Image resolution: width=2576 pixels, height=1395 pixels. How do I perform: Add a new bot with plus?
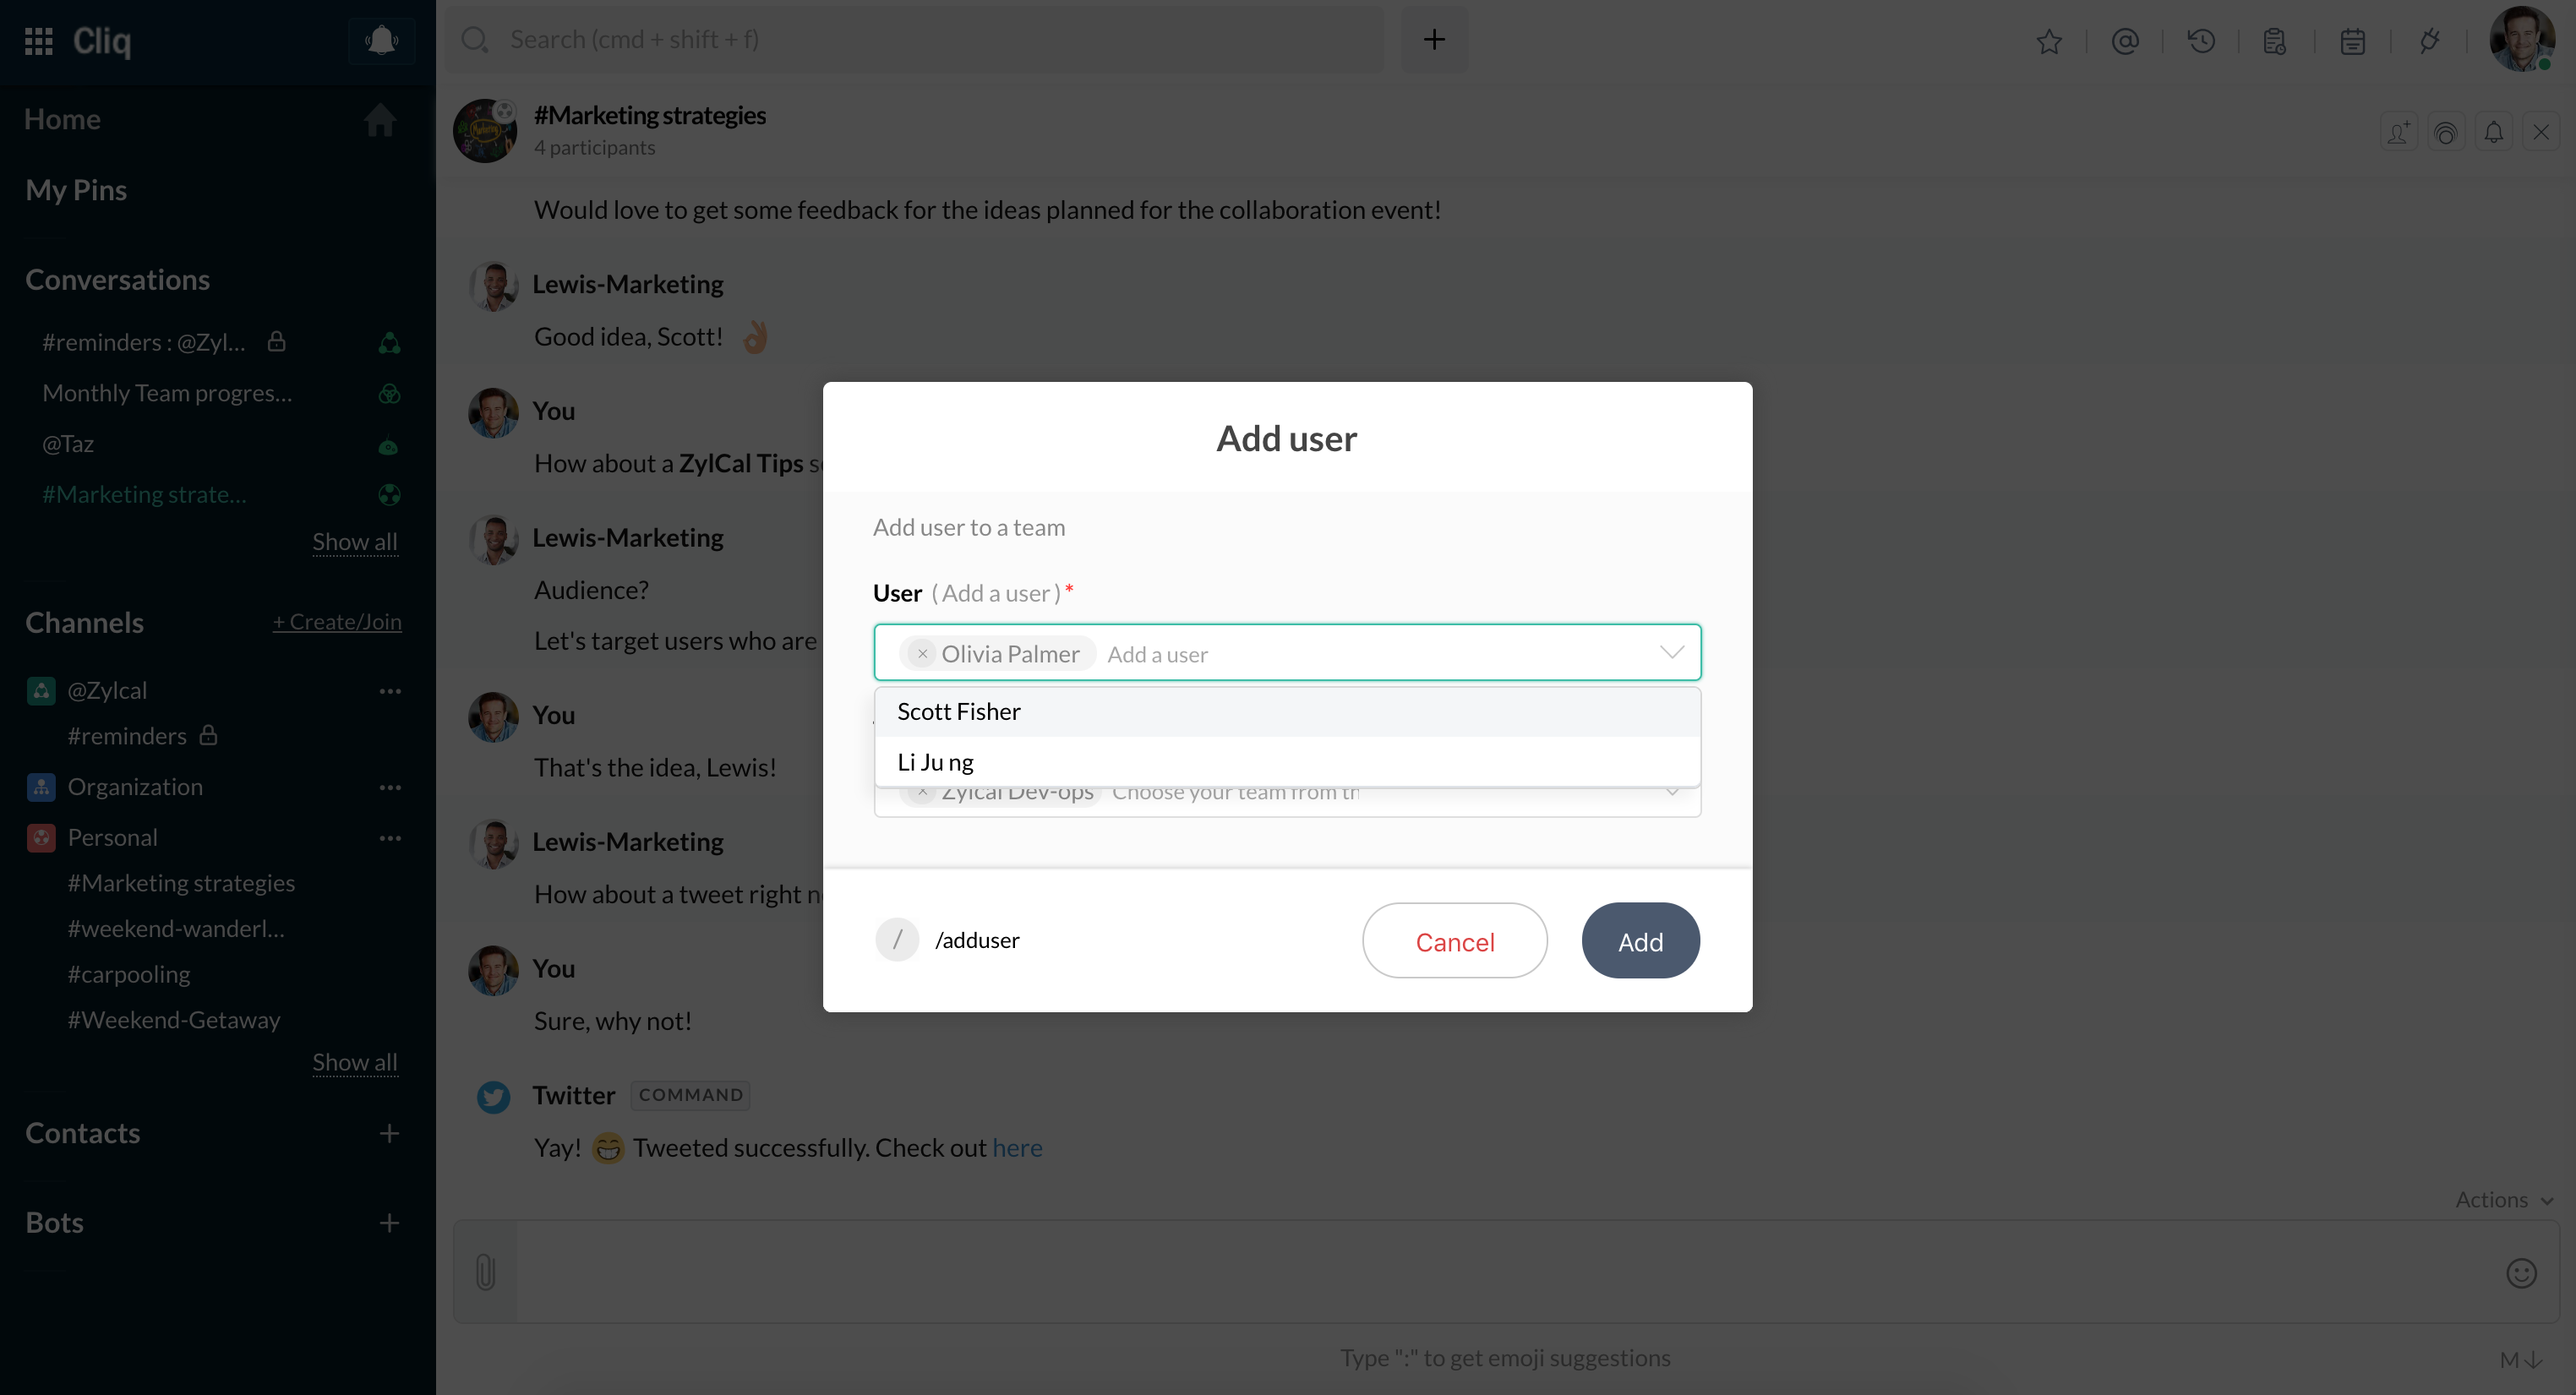[389, 1223]
